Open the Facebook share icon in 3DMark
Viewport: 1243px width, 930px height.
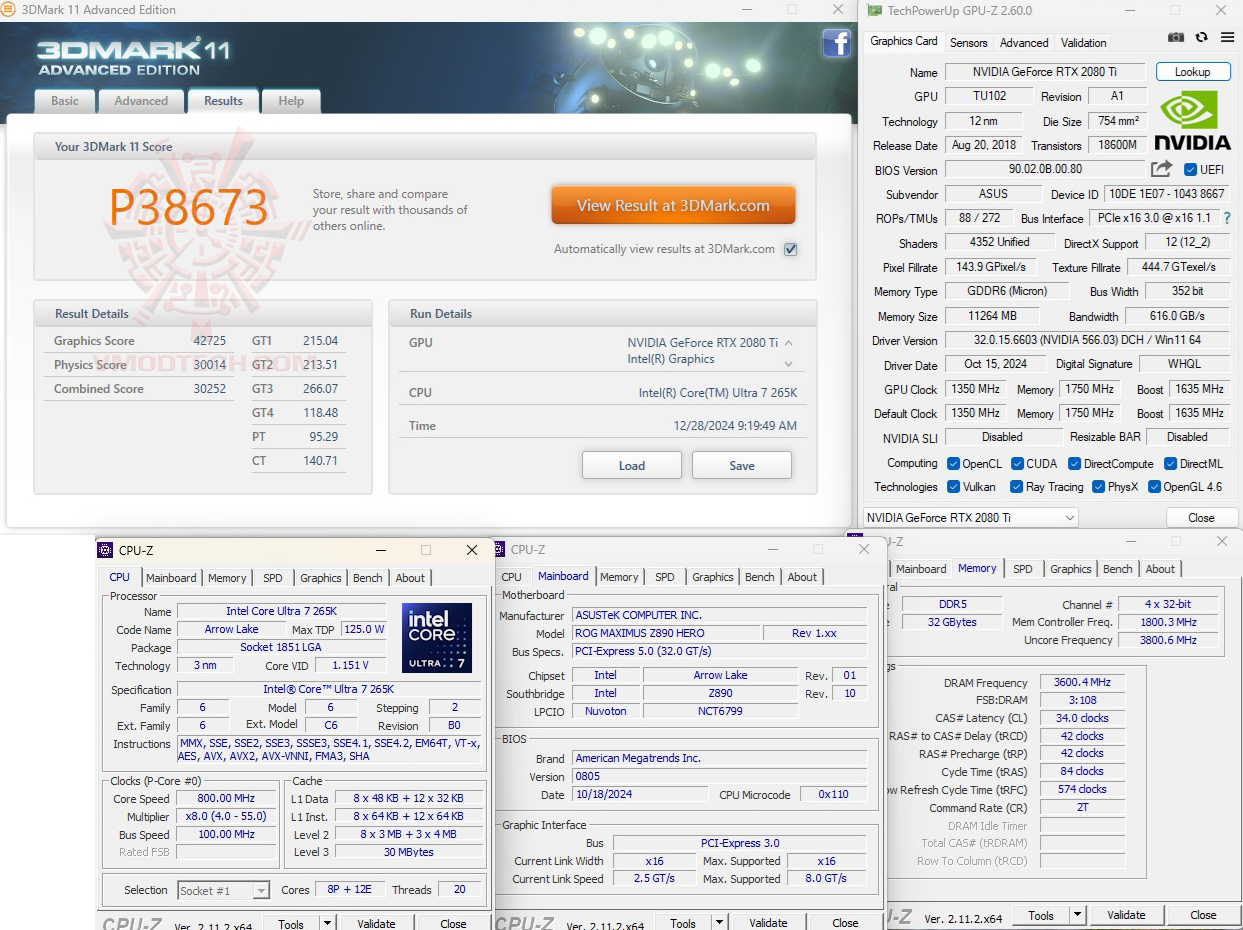point(836,43)
